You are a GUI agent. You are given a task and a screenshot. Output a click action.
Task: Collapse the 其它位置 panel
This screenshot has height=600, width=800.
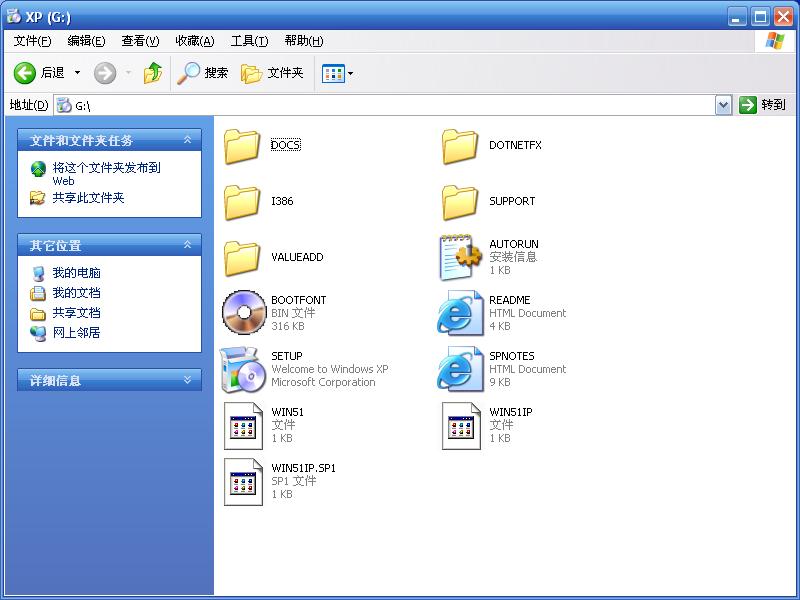187,245
